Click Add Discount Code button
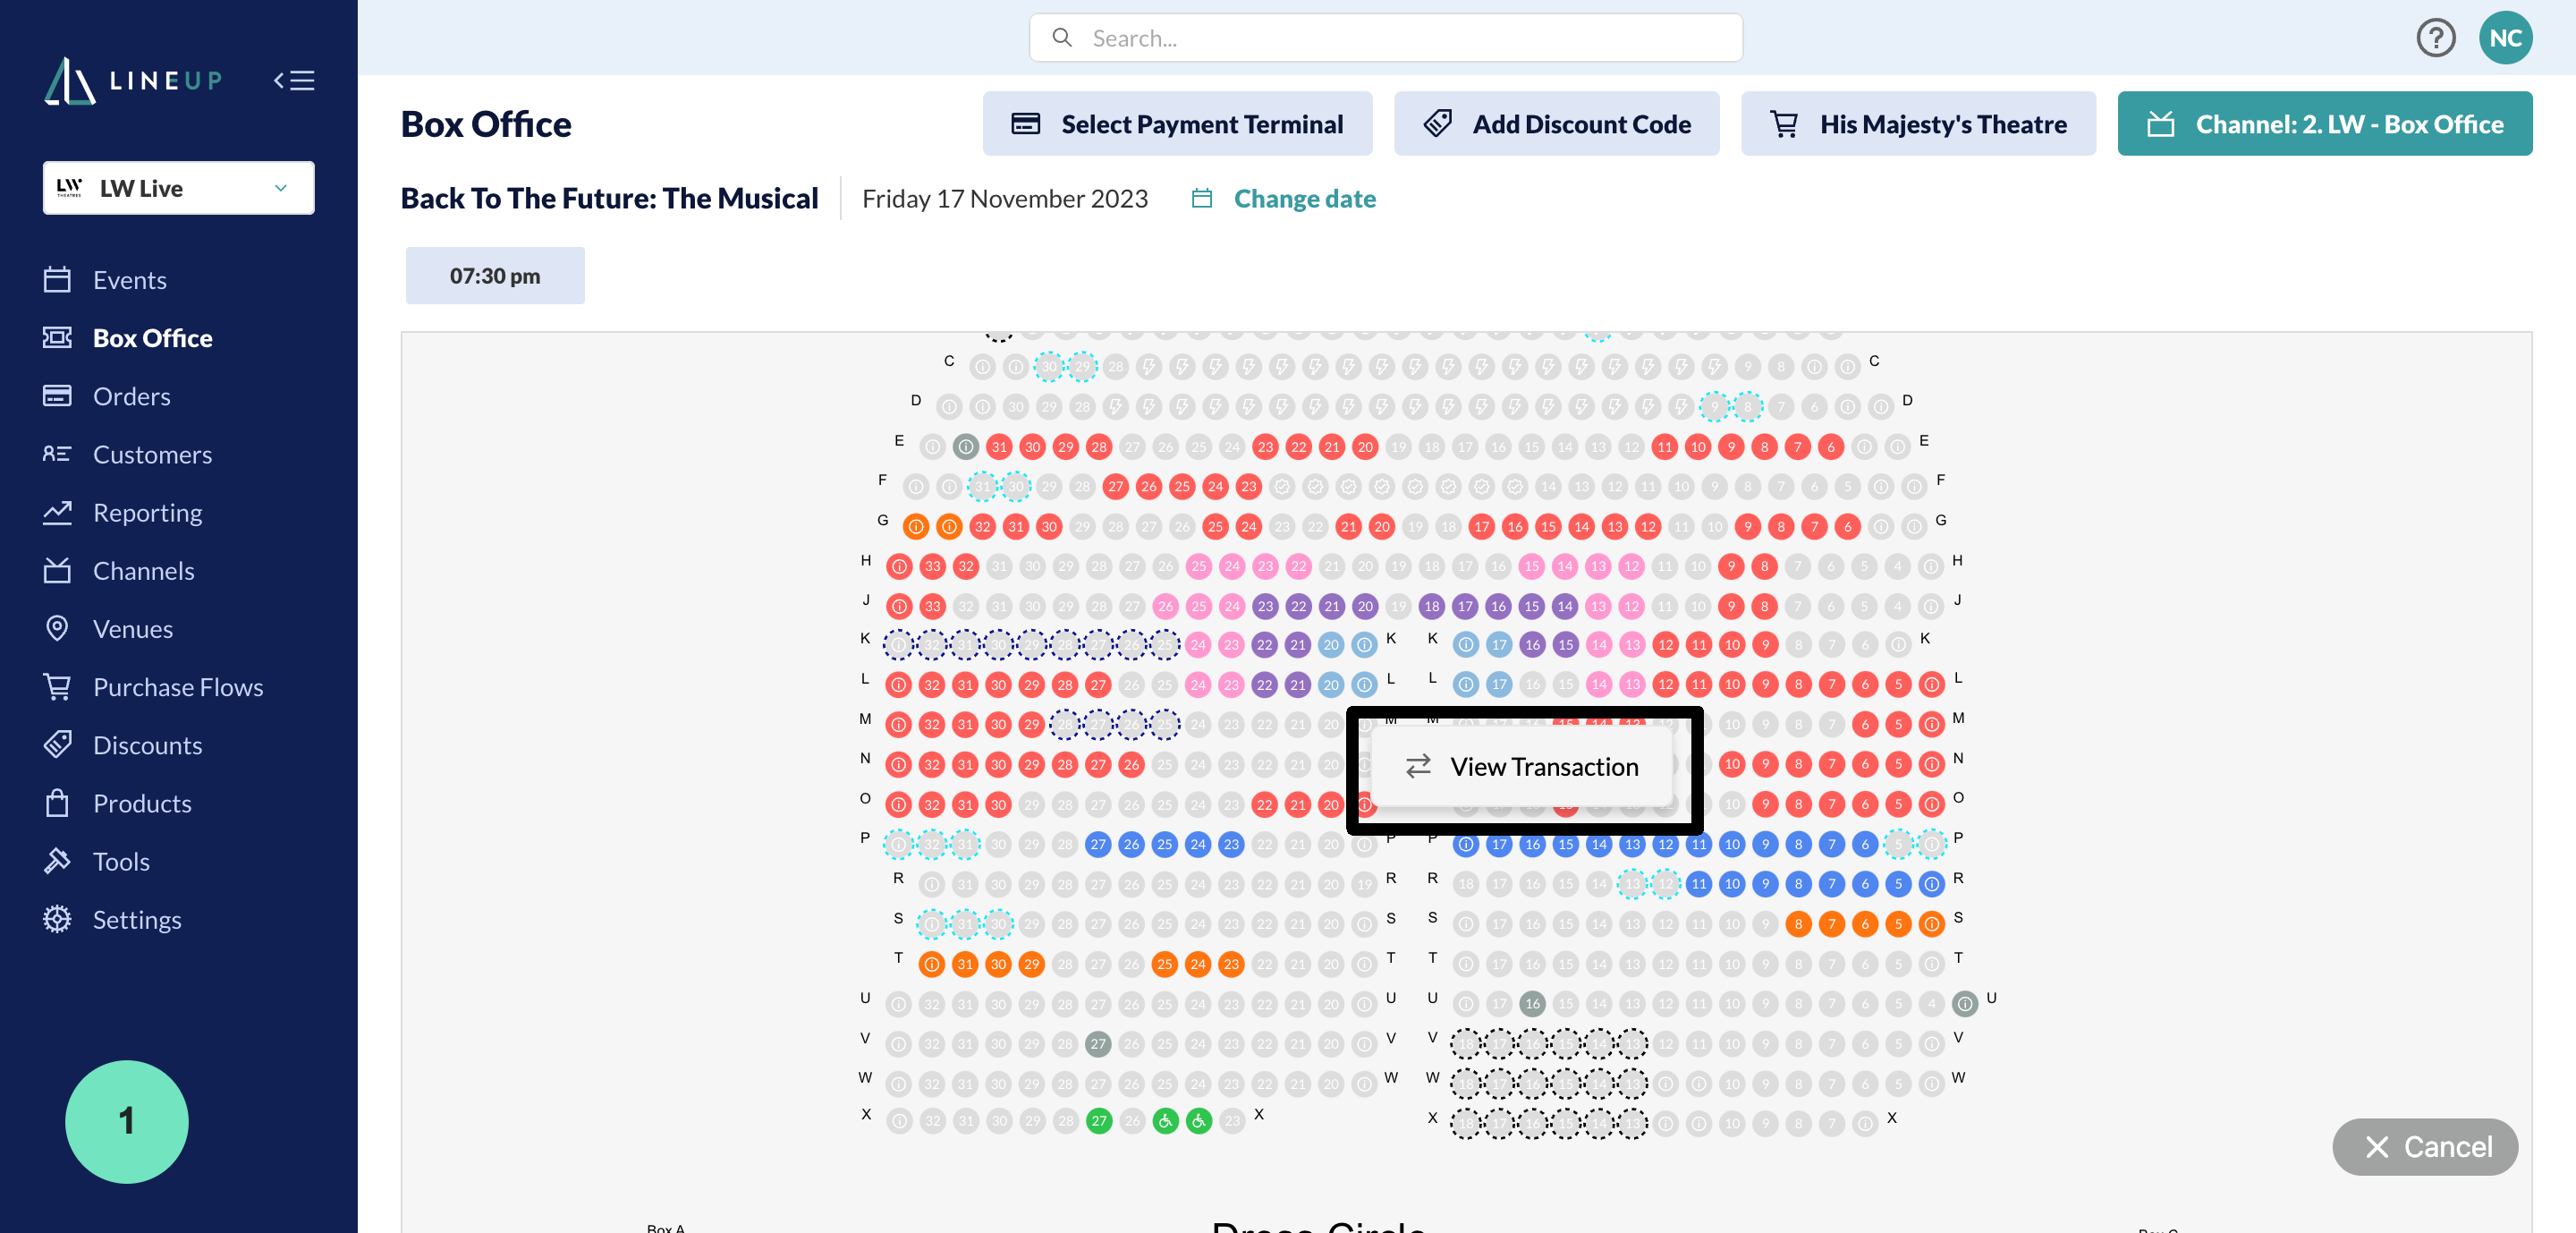 (x=1556, y=123)
